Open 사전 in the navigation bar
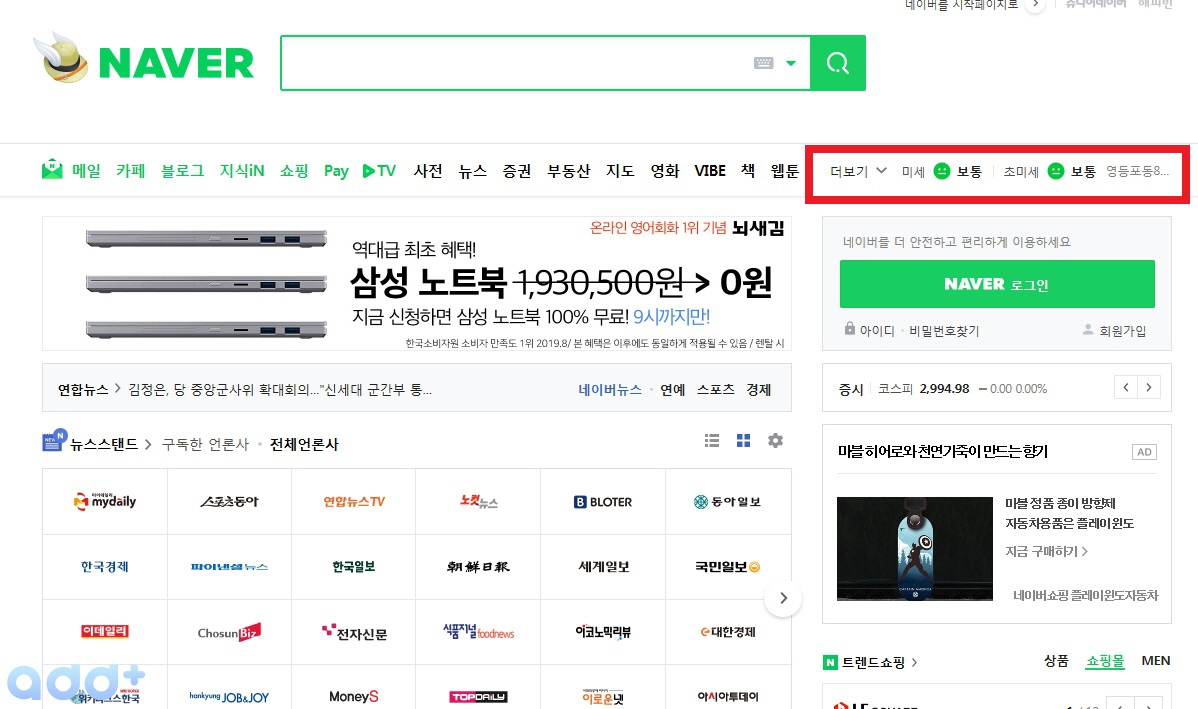 [428, 170]
